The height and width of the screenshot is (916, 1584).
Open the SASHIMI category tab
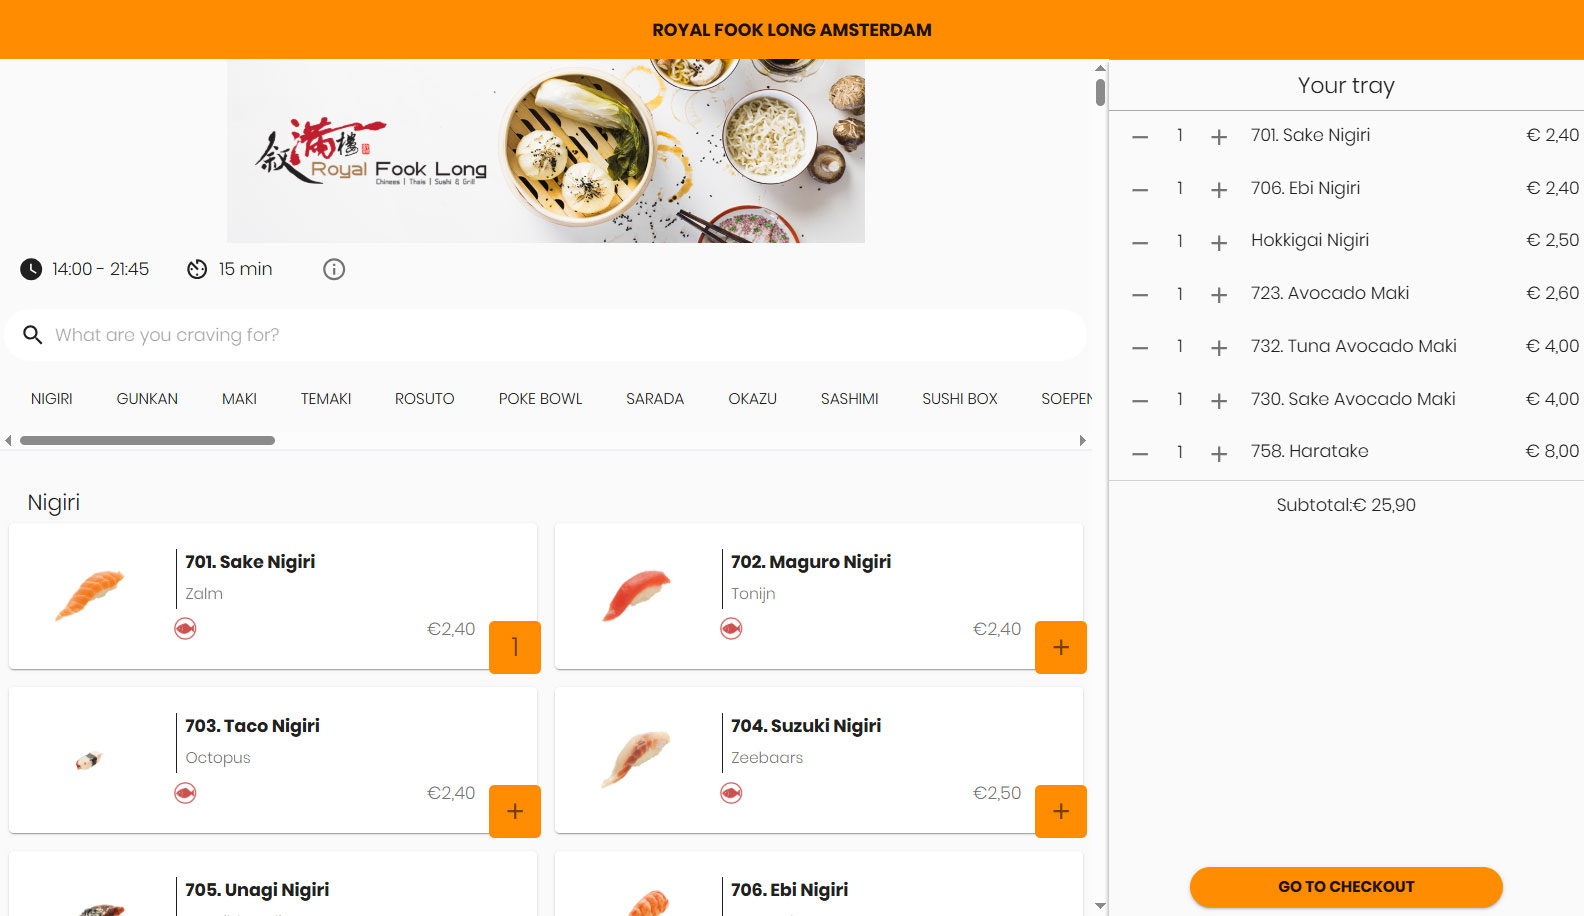pos(849,399)
